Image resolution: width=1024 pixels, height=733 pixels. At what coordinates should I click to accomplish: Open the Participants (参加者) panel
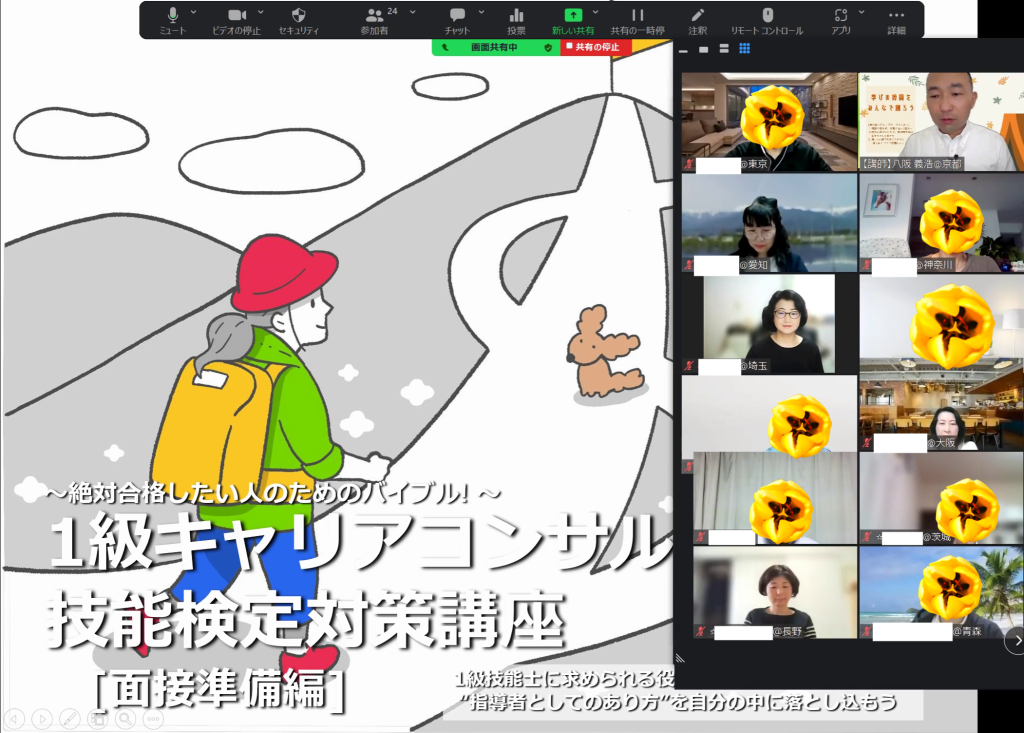[x=374, y=16]
